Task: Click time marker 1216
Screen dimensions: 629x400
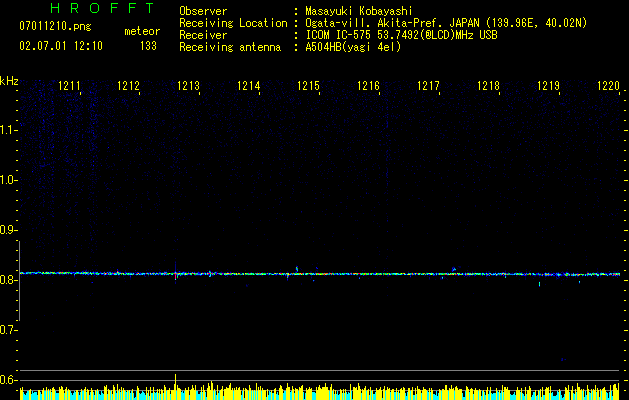Action: (368, 86)
